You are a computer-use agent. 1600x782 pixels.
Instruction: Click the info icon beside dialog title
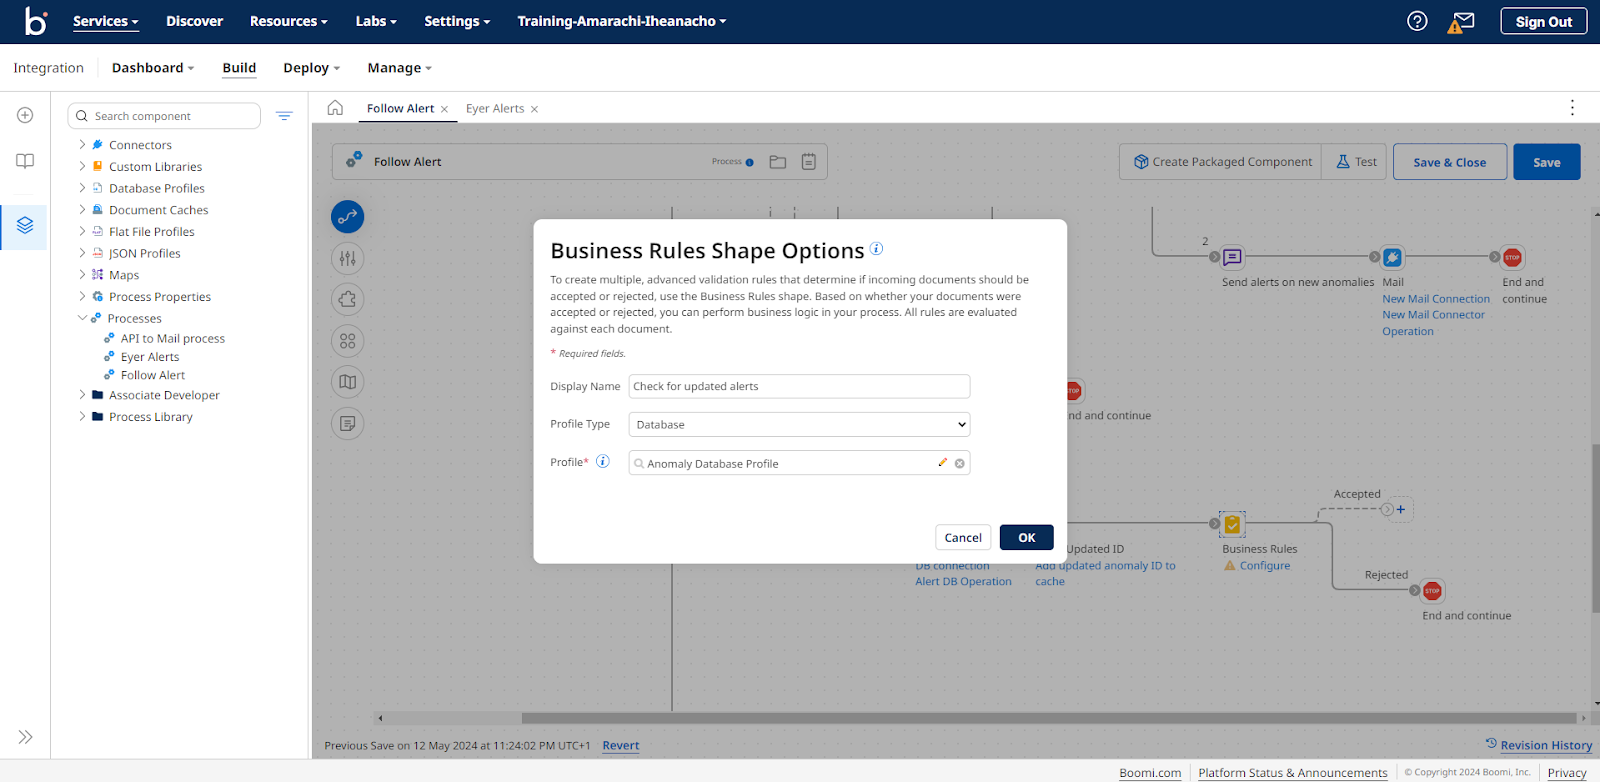point(876,248)
